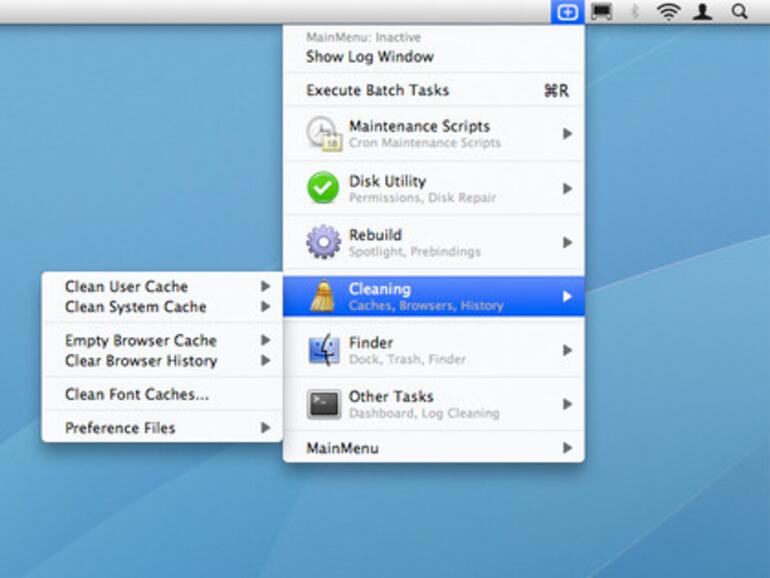Click the 'Permissions, Disk Repair' subtitle
Image resolution: width=770 pixels, height=578 pixels.
click(422, 197)
